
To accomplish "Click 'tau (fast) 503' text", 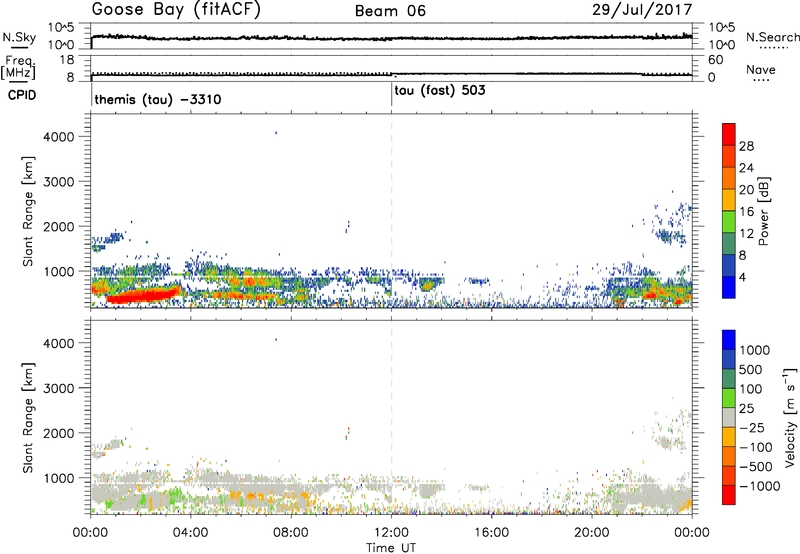I will [x=440, y=91].
